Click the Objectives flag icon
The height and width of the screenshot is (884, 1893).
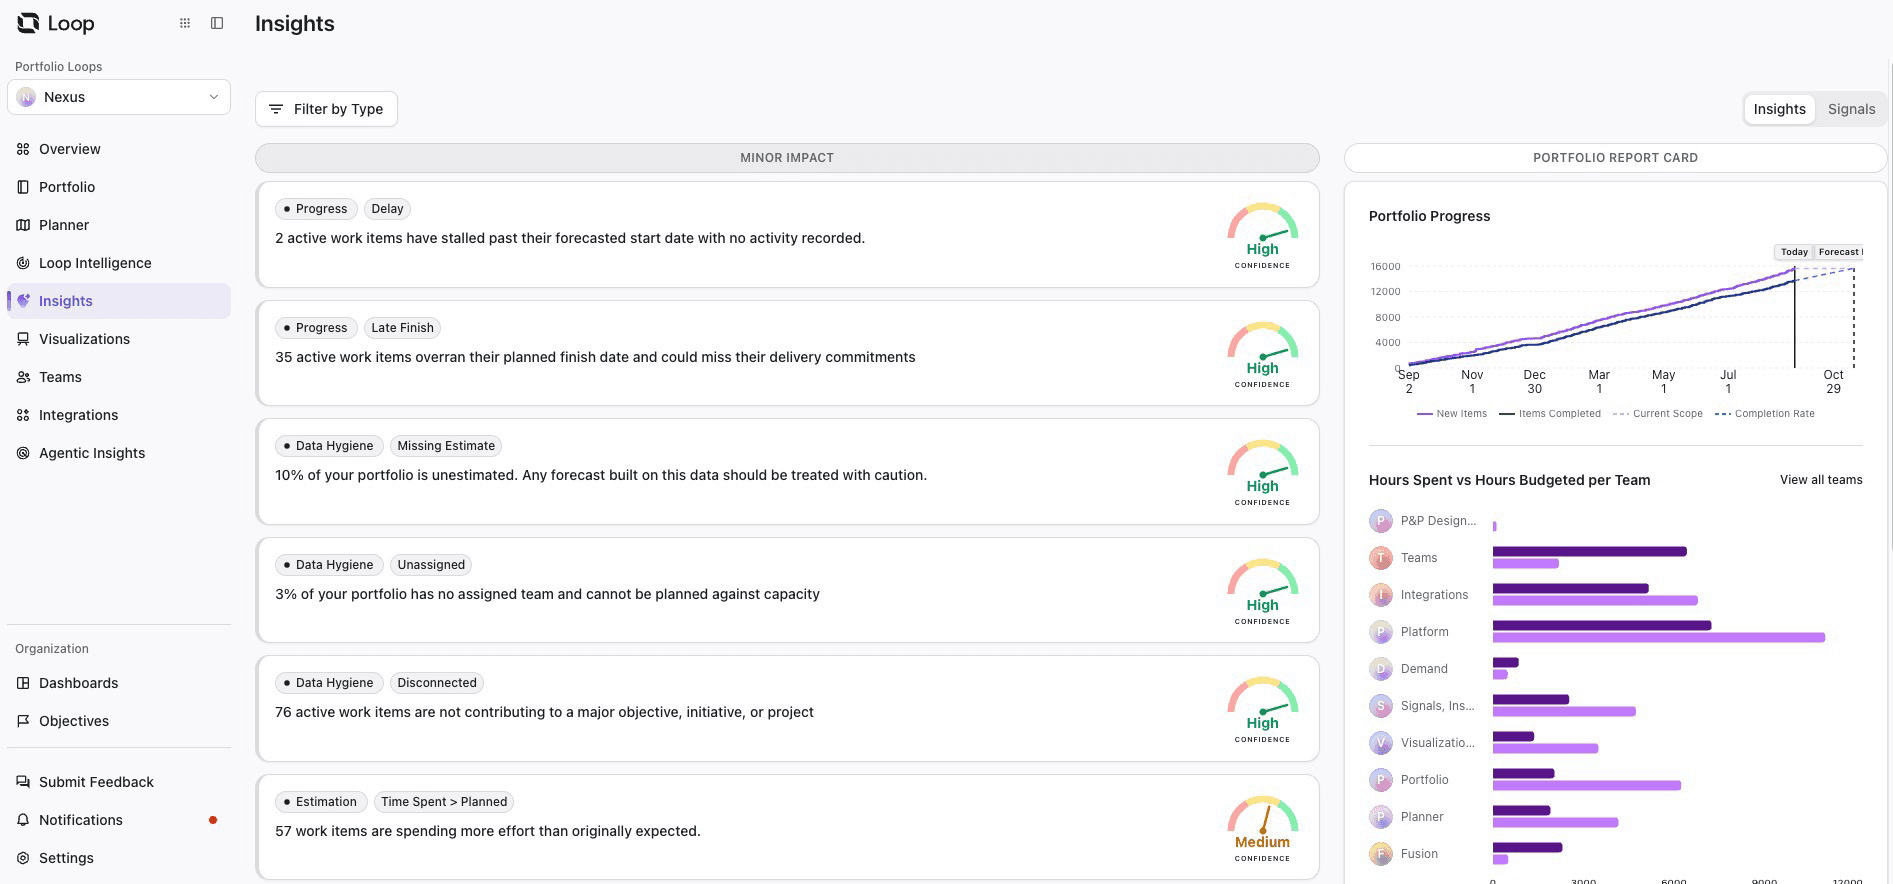pyautogui.click(x=23, y=721)
